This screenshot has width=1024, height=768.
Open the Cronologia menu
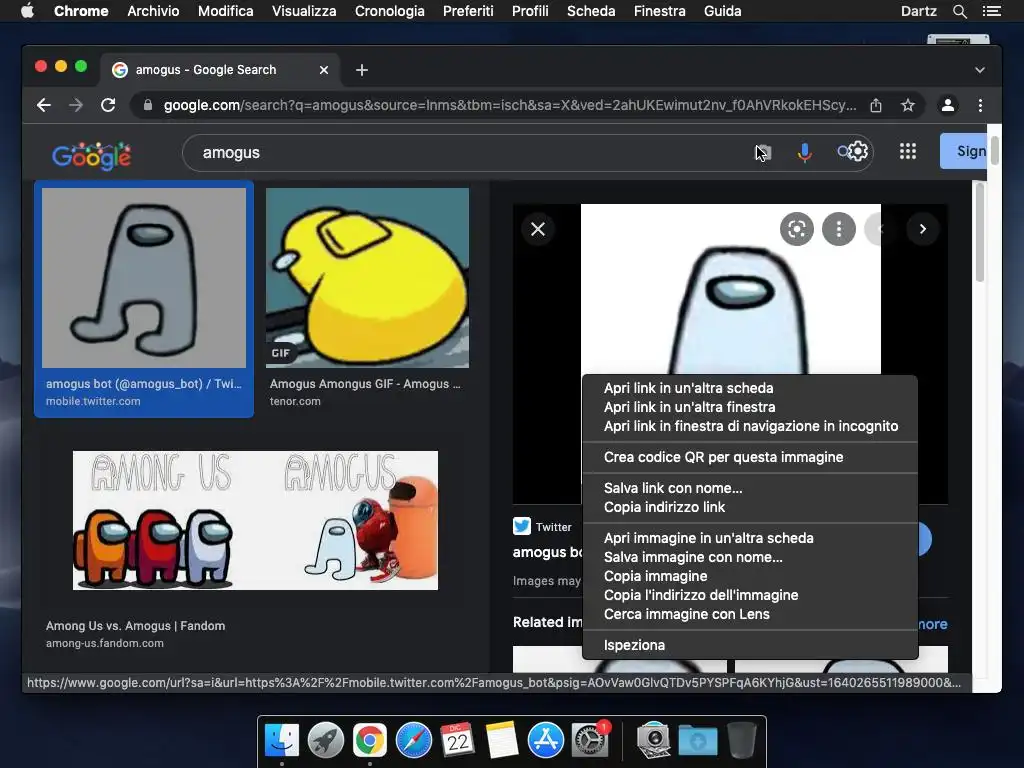(x=389, y=11)
